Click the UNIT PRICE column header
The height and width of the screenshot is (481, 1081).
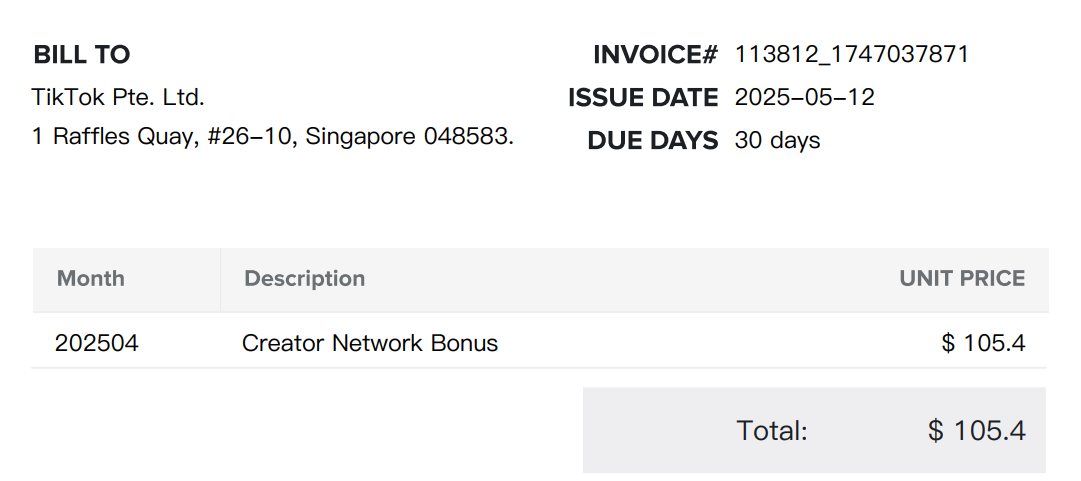pos(962,278)
